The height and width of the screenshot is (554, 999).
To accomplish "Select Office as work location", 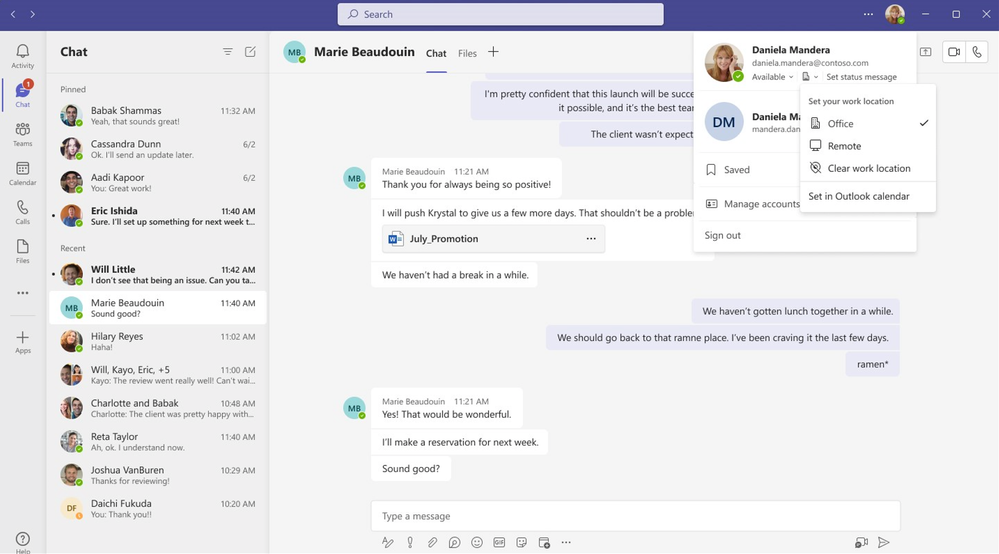I will pyautogui.click(x=840, y=124).
